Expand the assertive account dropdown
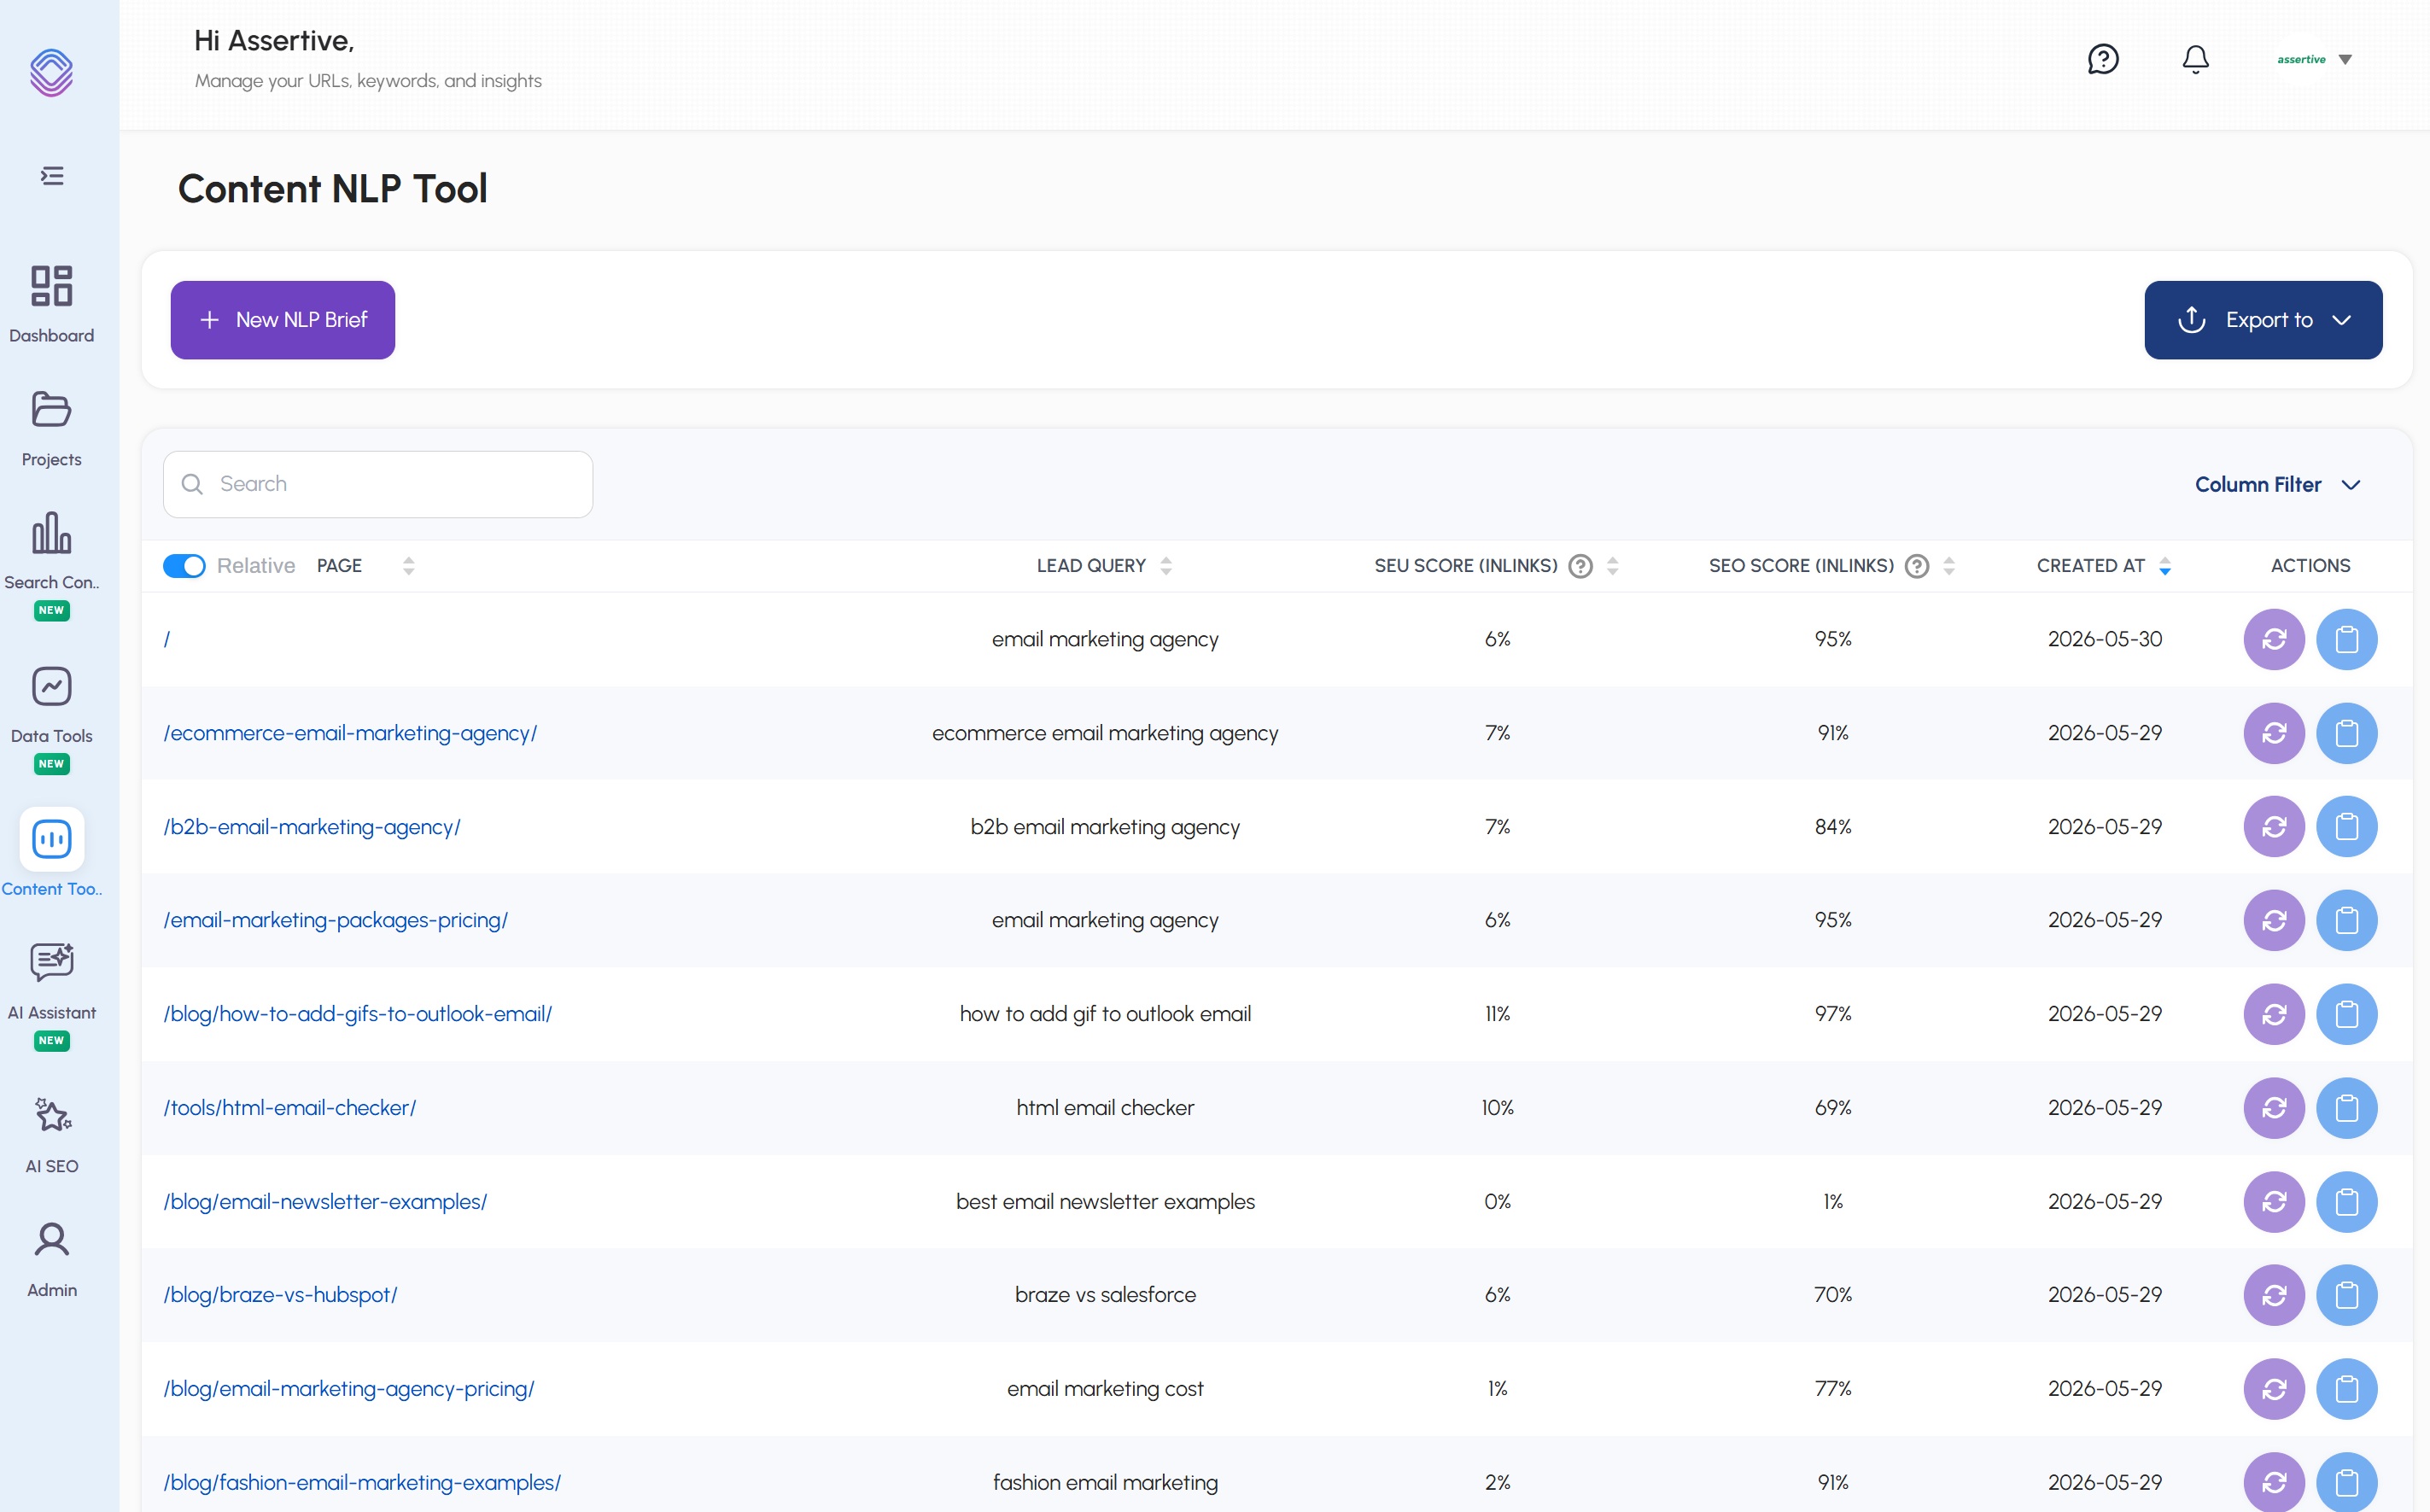Image resolution: width=2430 pixels, height=1512 pixels. click(x=2314, y=59)
